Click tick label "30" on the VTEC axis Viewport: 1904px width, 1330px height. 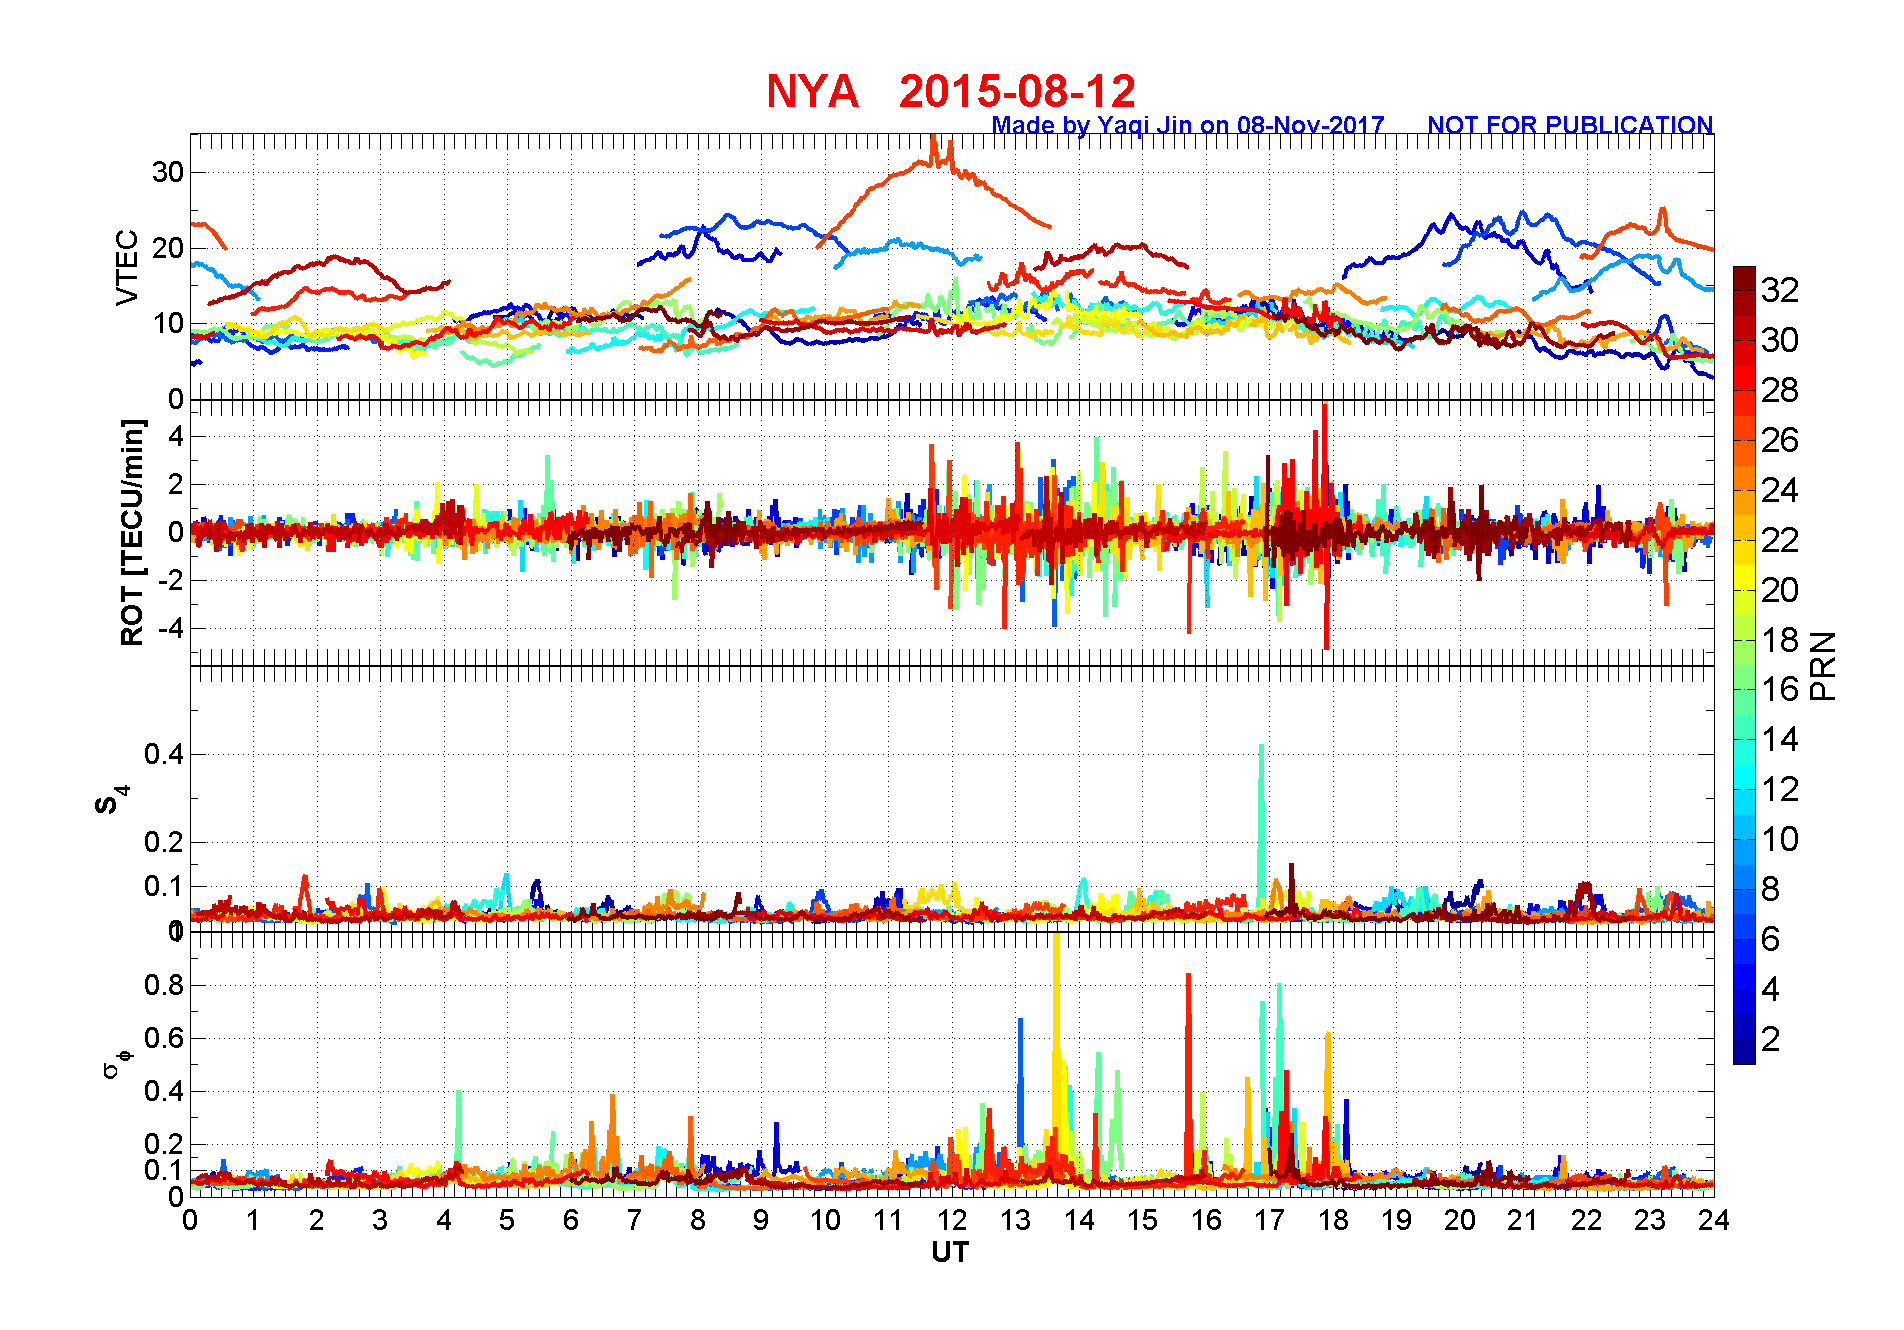tap(168, 172)
